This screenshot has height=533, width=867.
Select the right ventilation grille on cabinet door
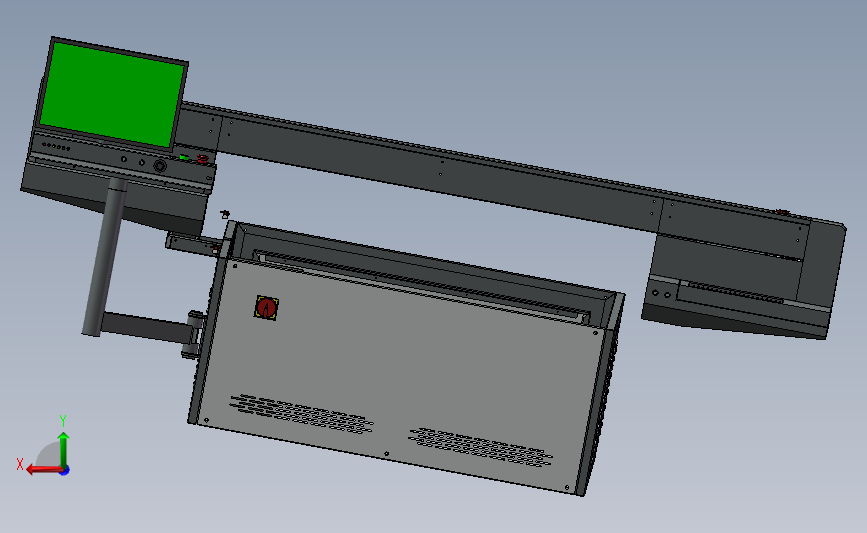point(480,447)
